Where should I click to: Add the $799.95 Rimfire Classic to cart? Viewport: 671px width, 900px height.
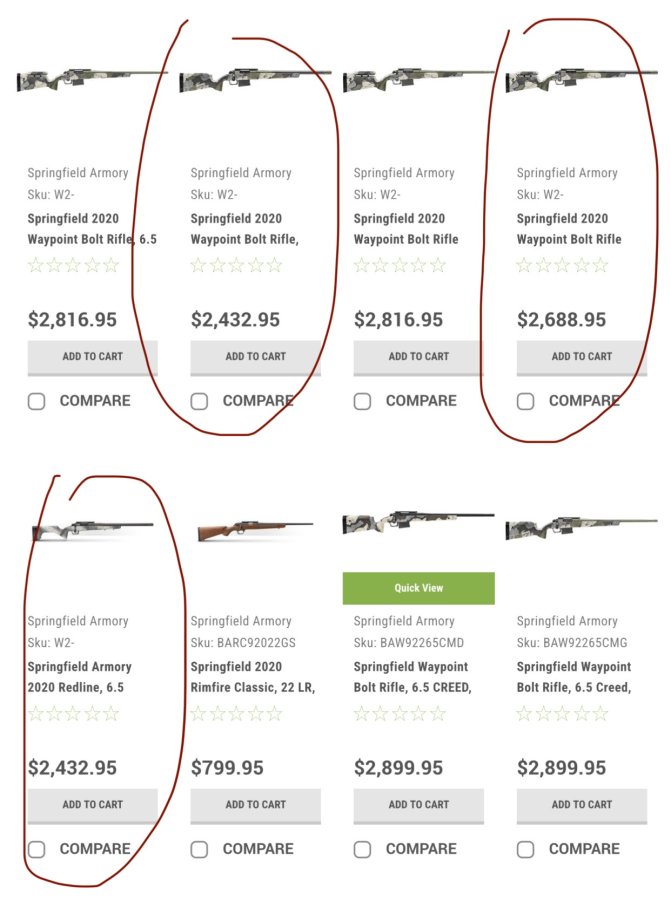coord(255,805)
